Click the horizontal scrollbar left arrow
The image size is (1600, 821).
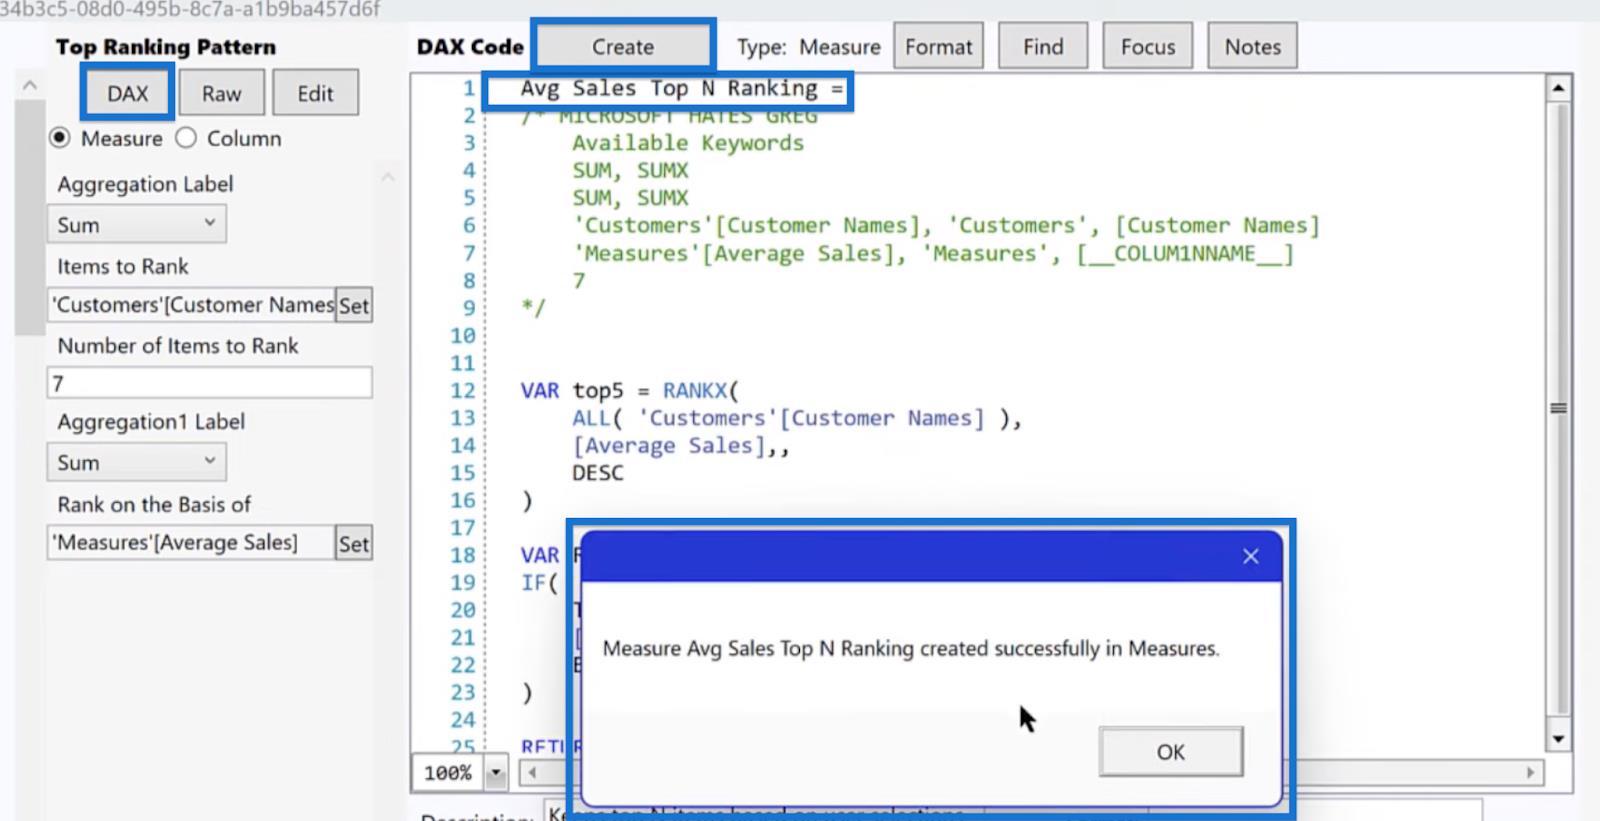coord(532,772)
